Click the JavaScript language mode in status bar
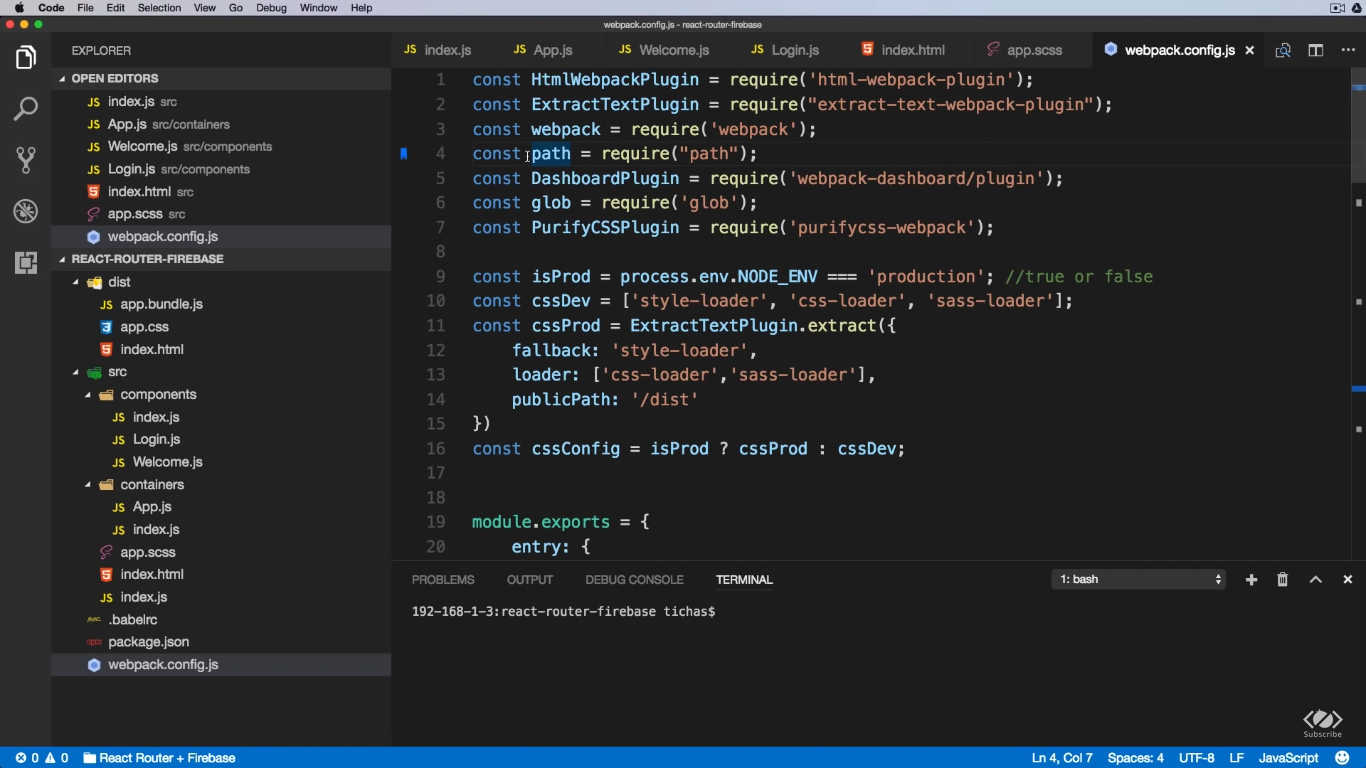 1288,758
